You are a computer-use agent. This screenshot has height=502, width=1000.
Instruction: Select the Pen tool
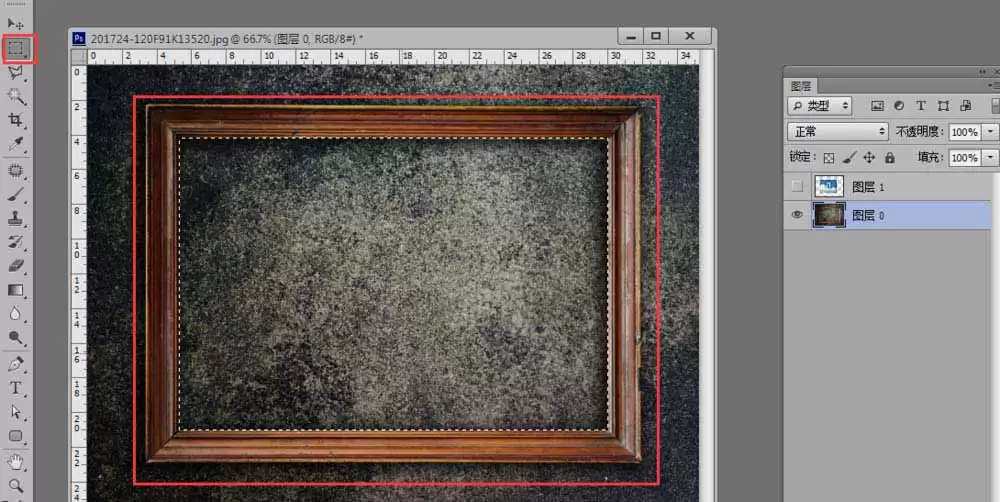16,364
